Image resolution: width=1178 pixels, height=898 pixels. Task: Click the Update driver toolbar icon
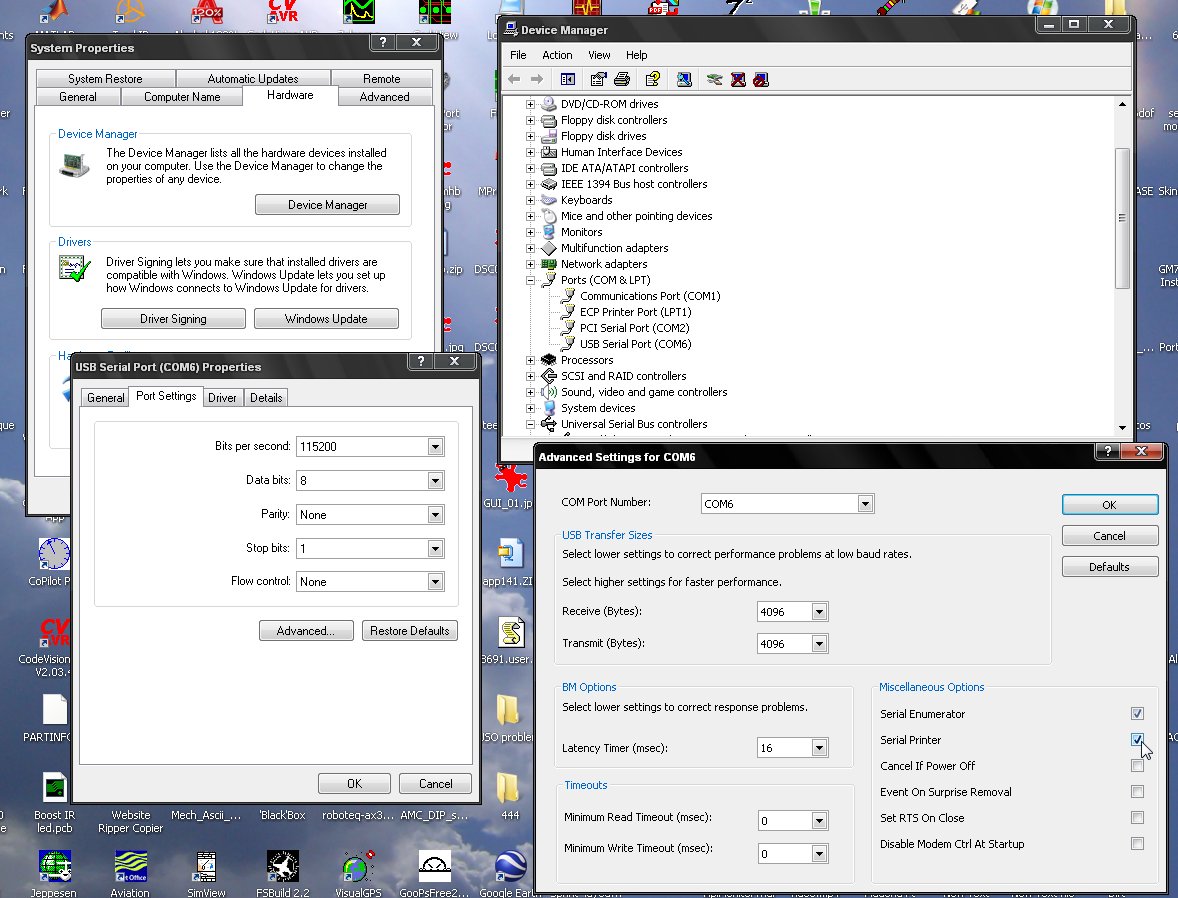tap(714, 79)
